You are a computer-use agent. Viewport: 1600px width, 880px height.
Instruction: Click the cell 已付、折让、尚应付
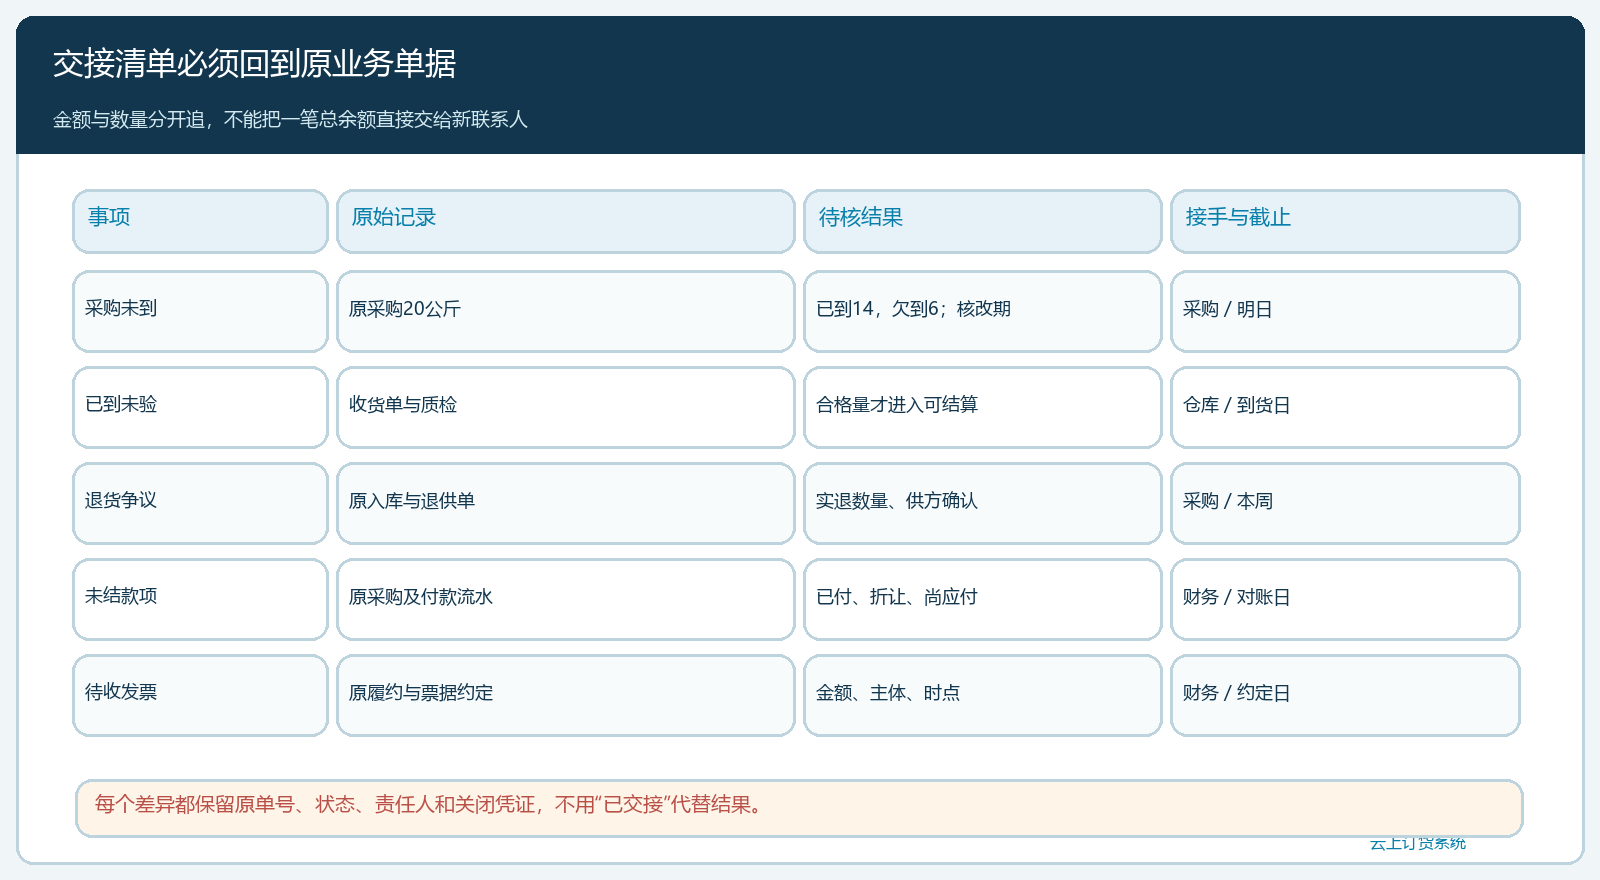tap(983, 599)
